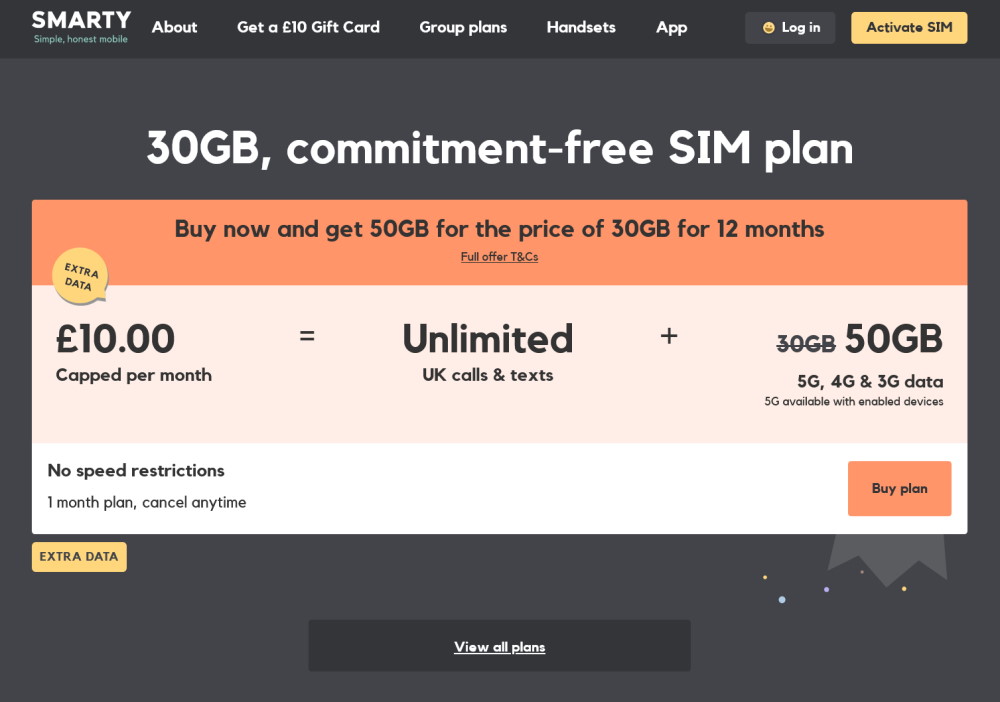This screenshot has height=702, width=1000.
Task: Click Get a £10 Gift Card link
Action: click(x=308, y=28)
